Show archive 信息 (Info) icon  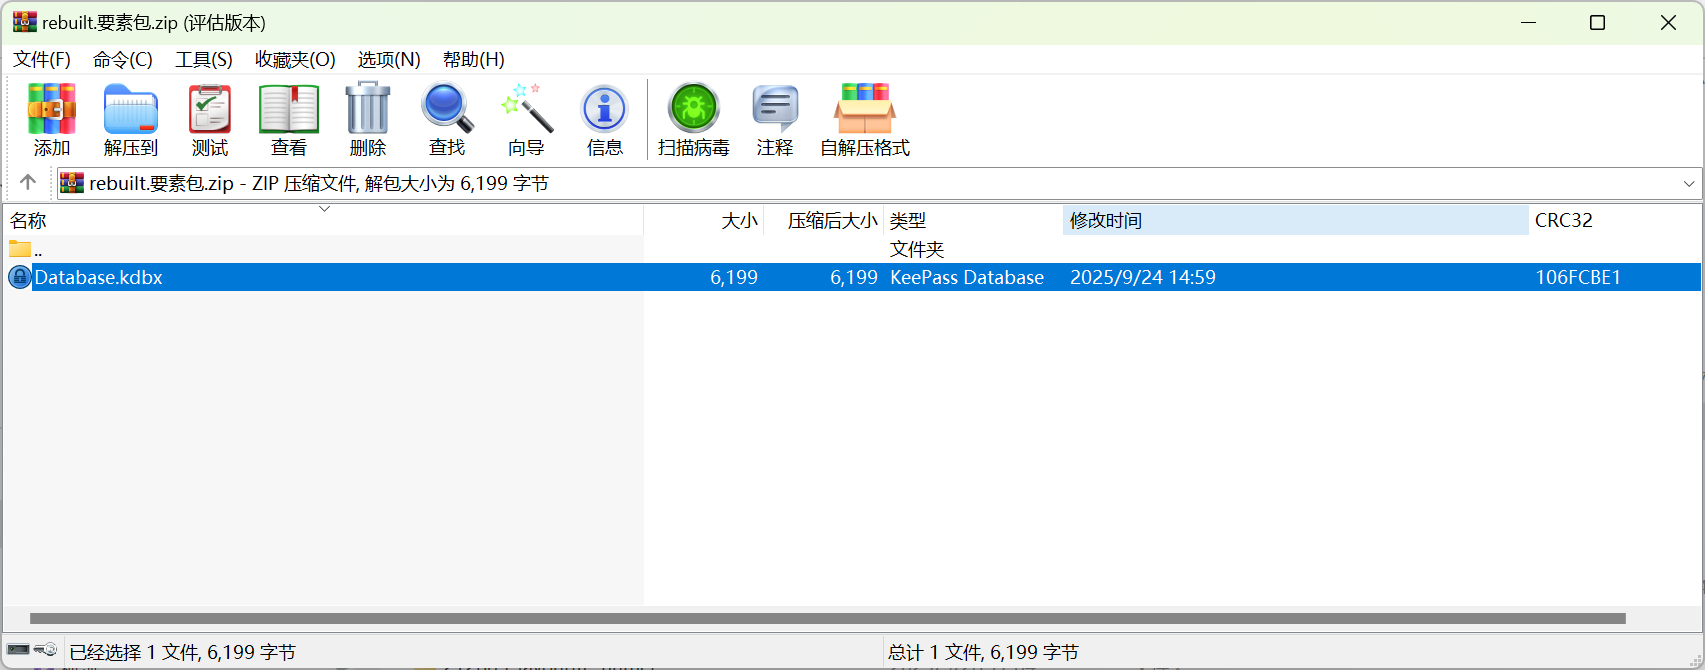605,110
